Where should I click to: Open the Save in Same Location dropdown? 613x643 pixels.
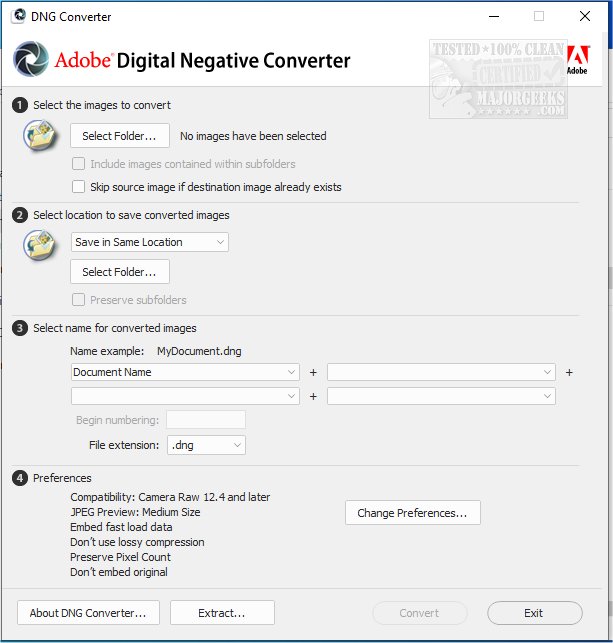[150, 242]
